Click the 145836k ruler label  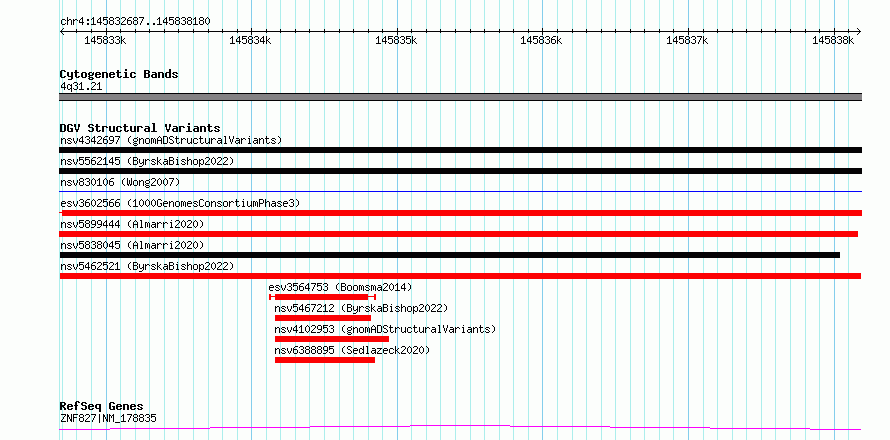pos(541,41)
